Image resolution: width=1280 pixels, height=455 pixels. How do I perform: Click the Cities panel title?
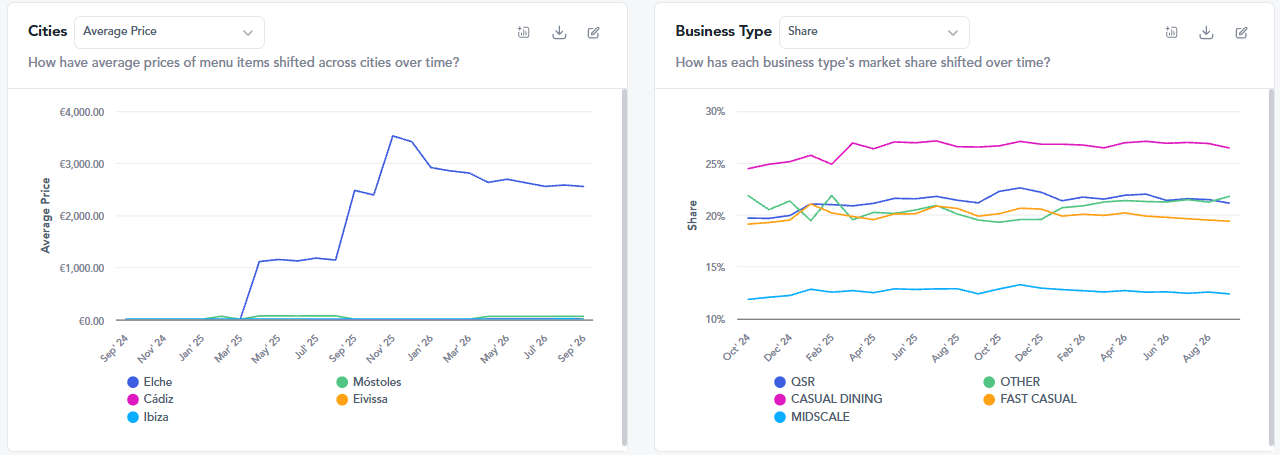point(48,31)
